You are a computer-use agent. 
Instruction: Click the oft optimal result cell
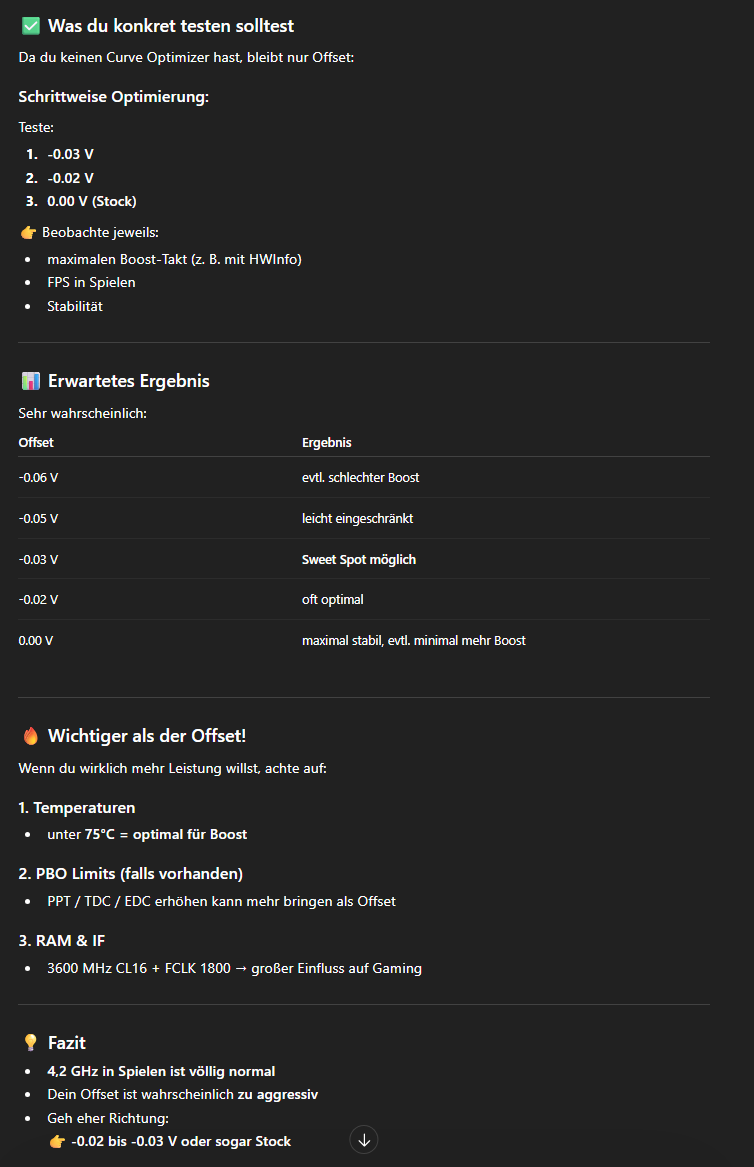[333, 599]
